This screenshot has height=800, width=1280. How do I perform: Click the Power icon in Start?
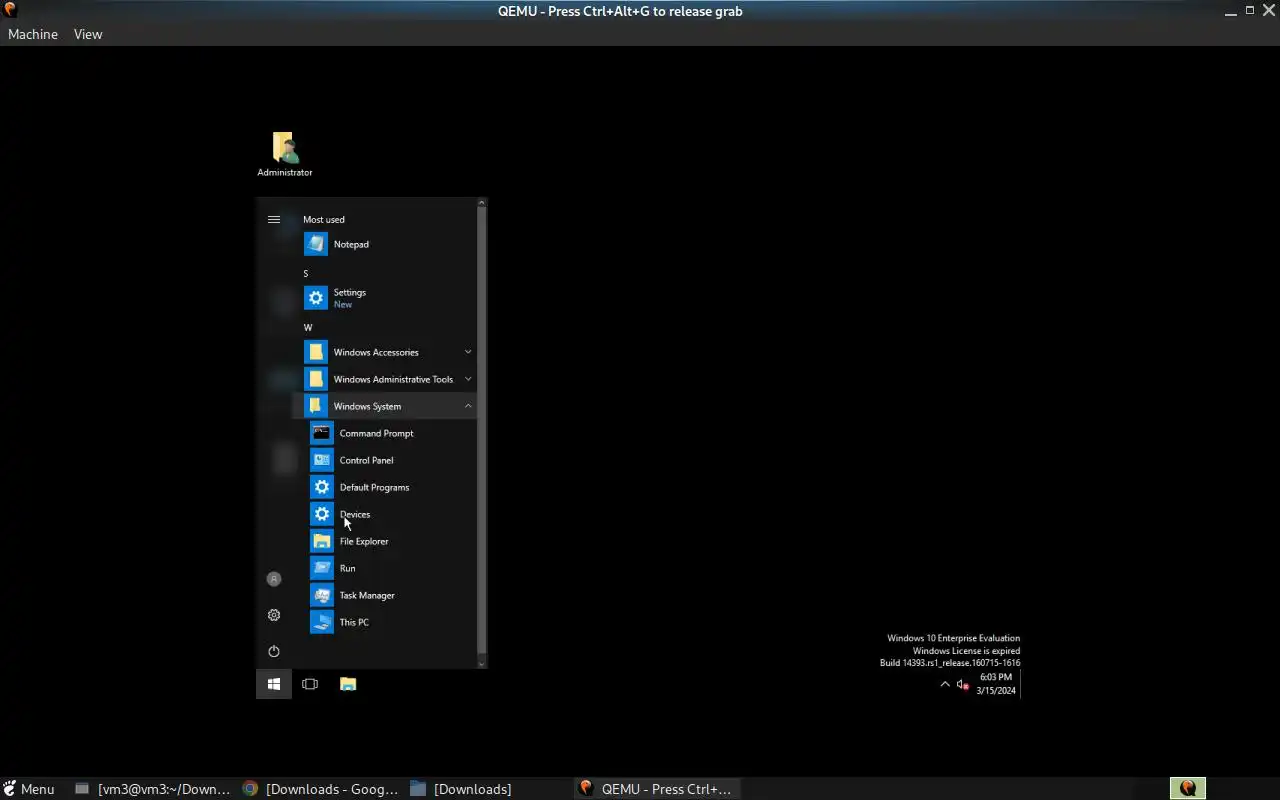(x=274, y=651)
